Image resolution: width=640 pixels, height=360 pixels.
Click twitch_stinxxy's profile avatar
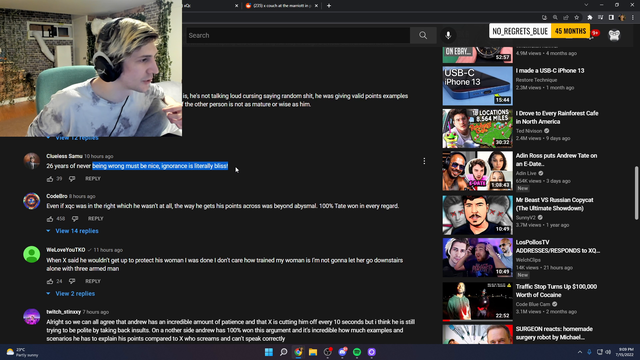pyautogui.click(x=31, y=317)
